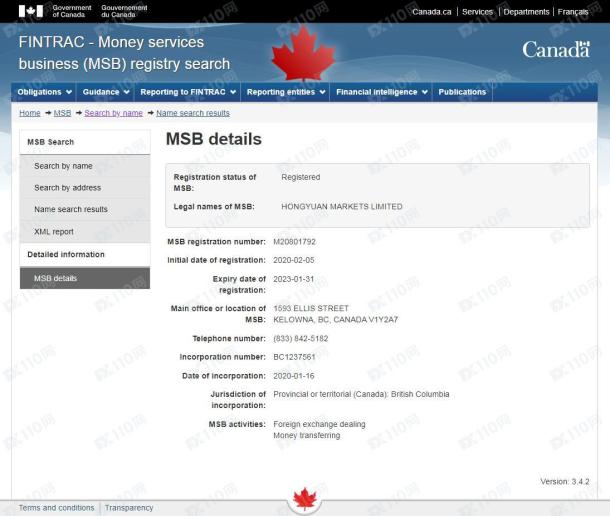Screen dimensions: 610x516
Task: Click Foreign exchange dealing activity
Action: click(x=319, y=424)
